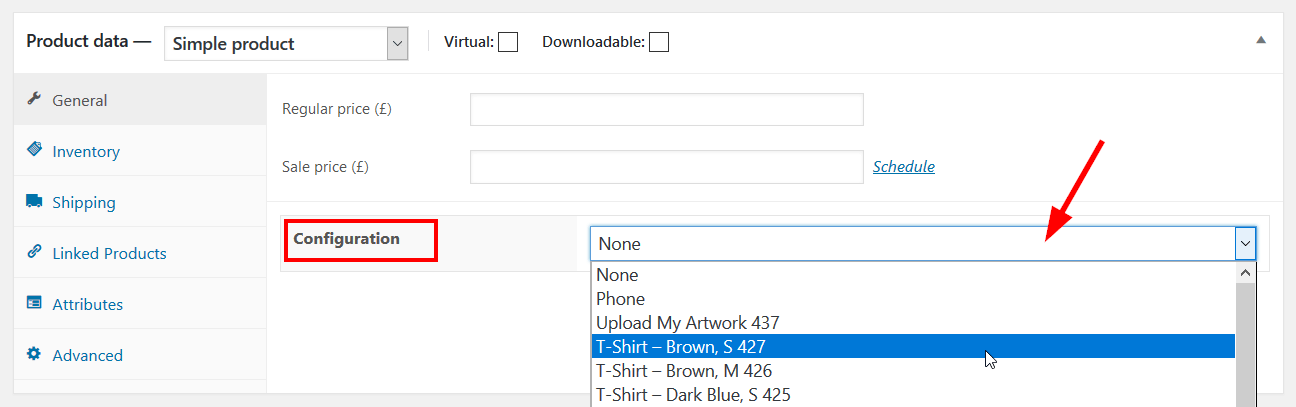
Task: Focus the Regular price input field
Action: pyautogui.click(x=667, y=110)
